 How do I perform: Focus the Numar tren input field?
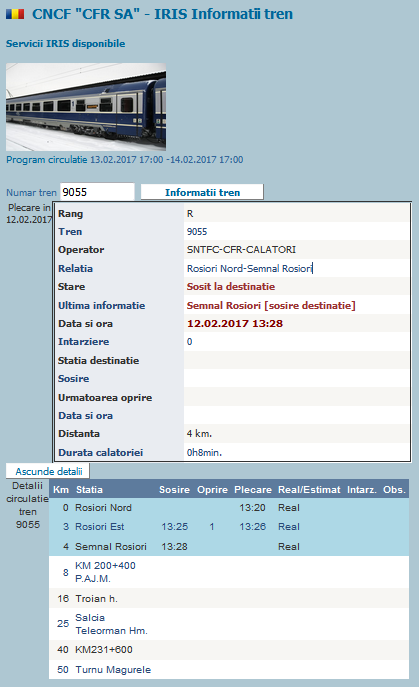pos(97,192)
